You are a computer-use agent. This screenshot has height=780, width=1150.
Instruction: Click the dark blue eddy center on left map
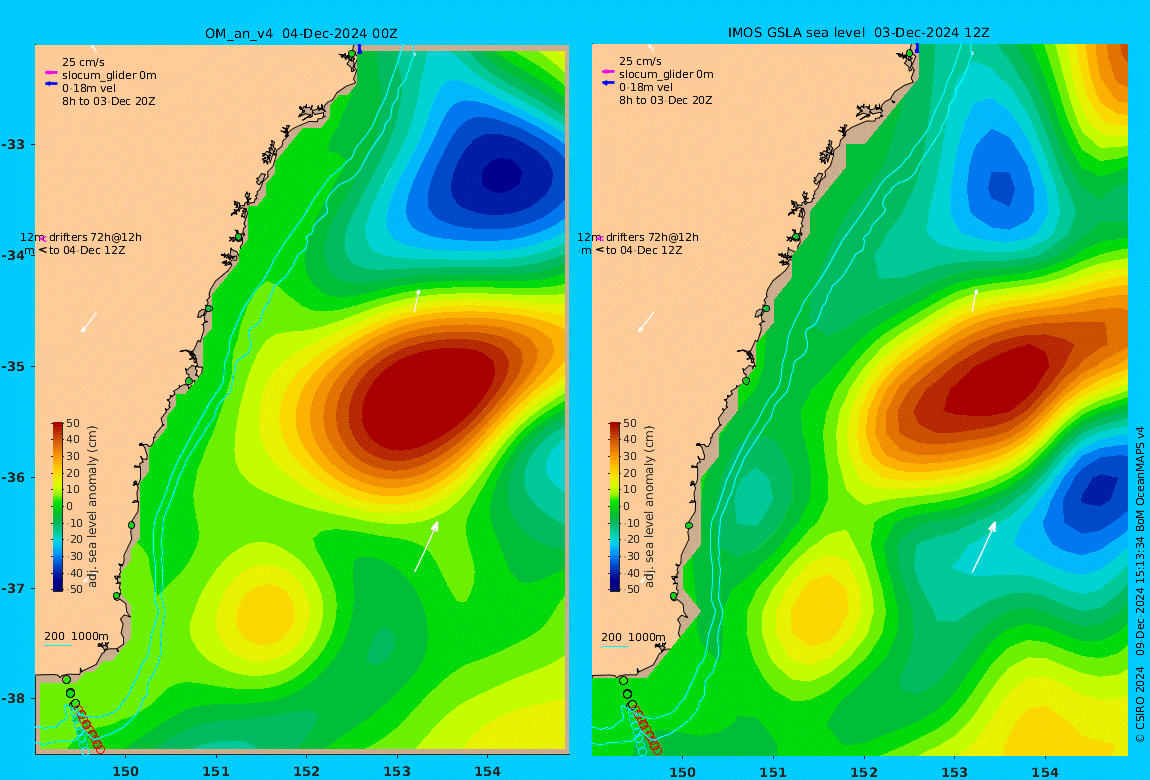click(502, 176)
